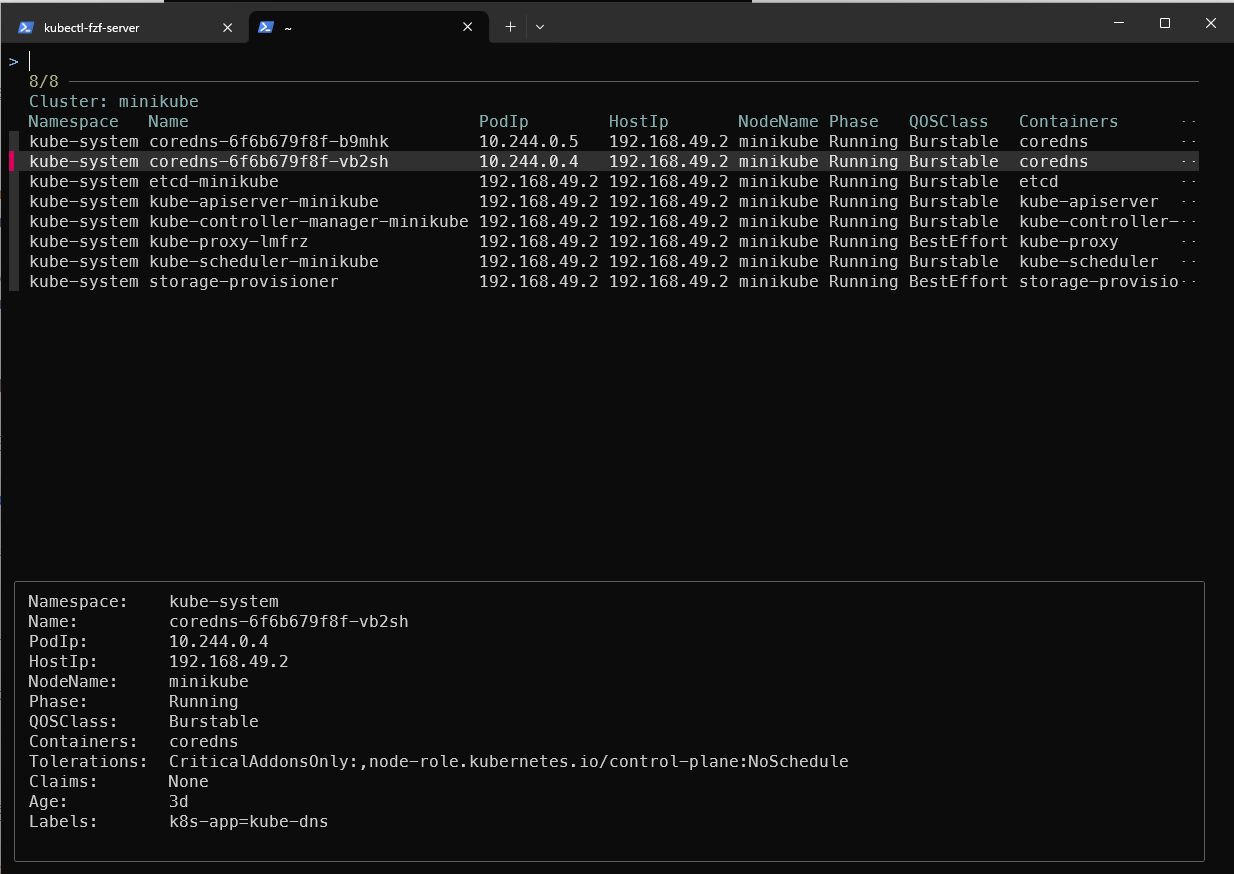Open the new tab profile dropdown
The width and height of the screenshot is (1234, 874).
(540, 27)
